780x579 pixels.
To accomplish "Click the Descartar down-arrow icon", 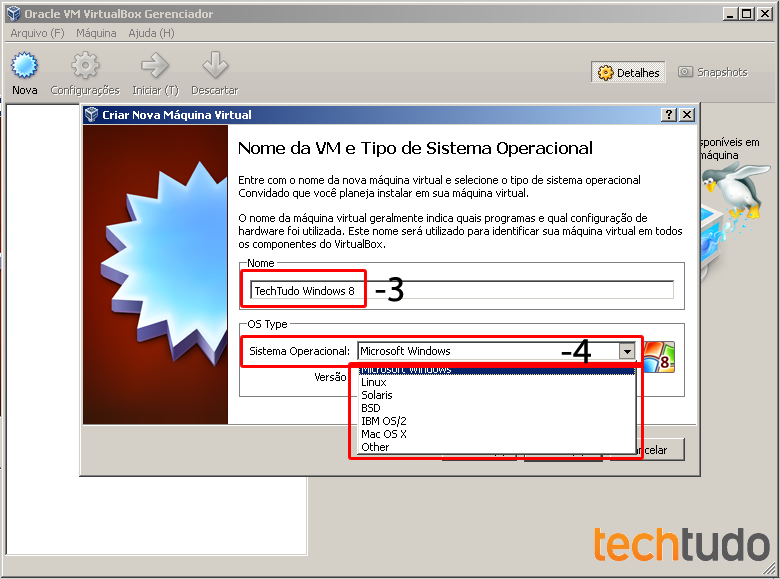I will click(215, 66).
